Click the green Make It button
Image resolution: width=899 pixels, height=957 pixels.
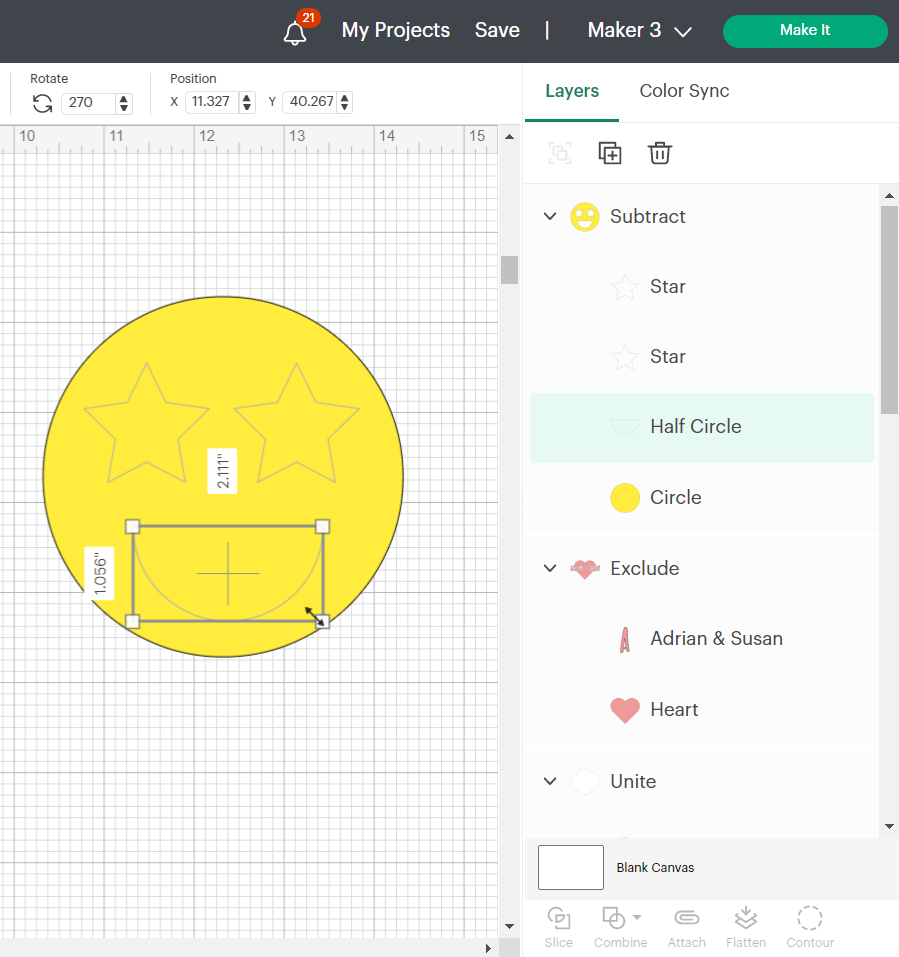(805, 31)
